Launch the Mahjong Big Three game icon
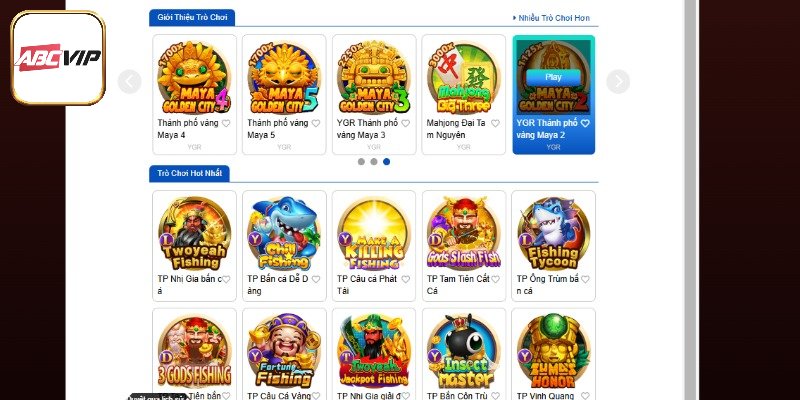This screenshot has height=400, width=800. 464,77
